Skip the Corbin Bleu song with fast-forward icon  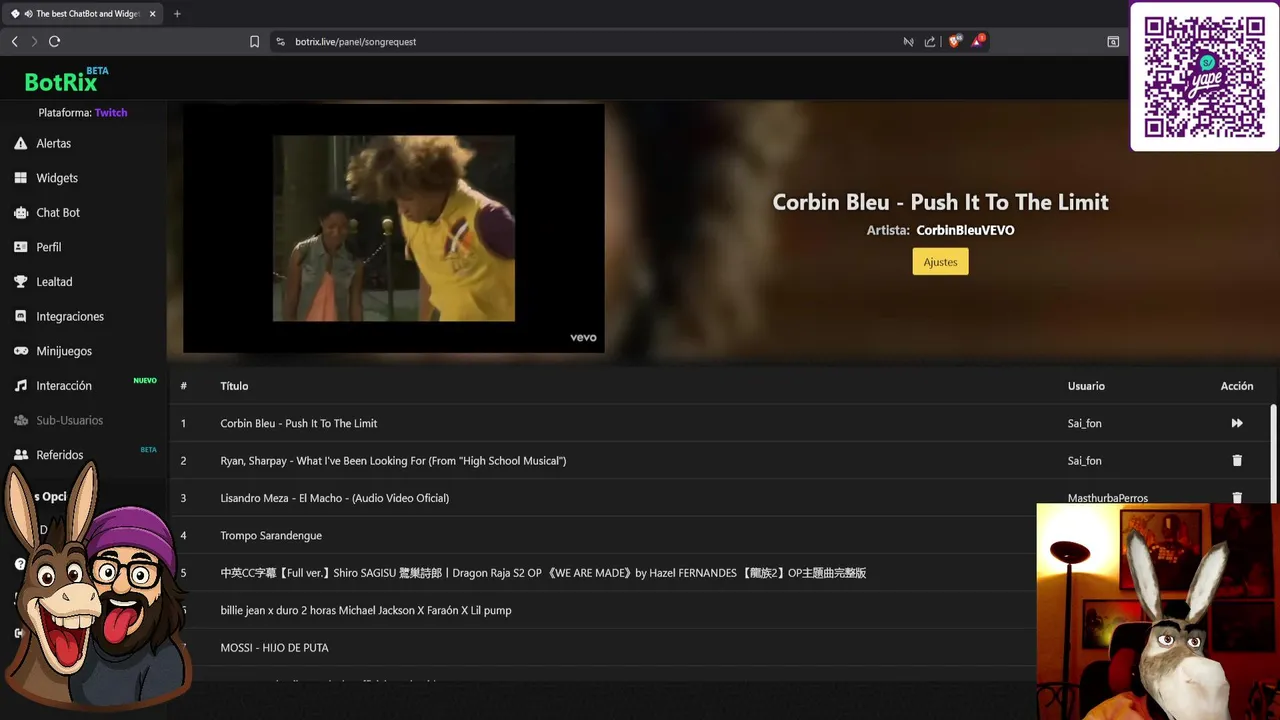point(1237,424)
